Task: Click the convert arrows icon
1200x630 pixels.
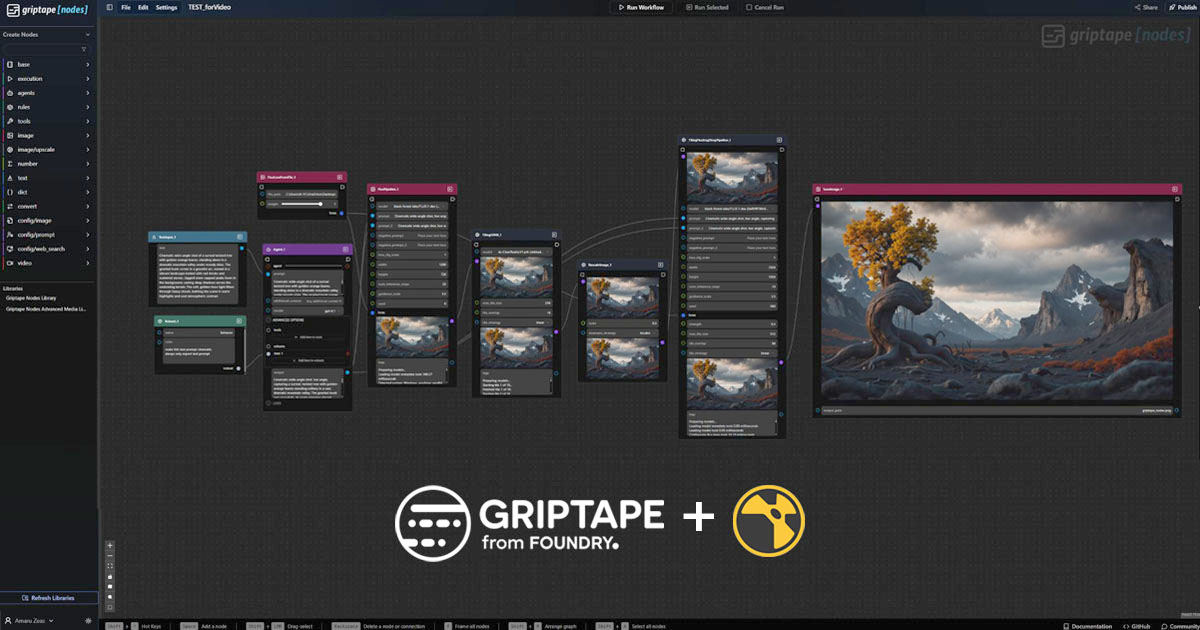Action: point(9,206)
